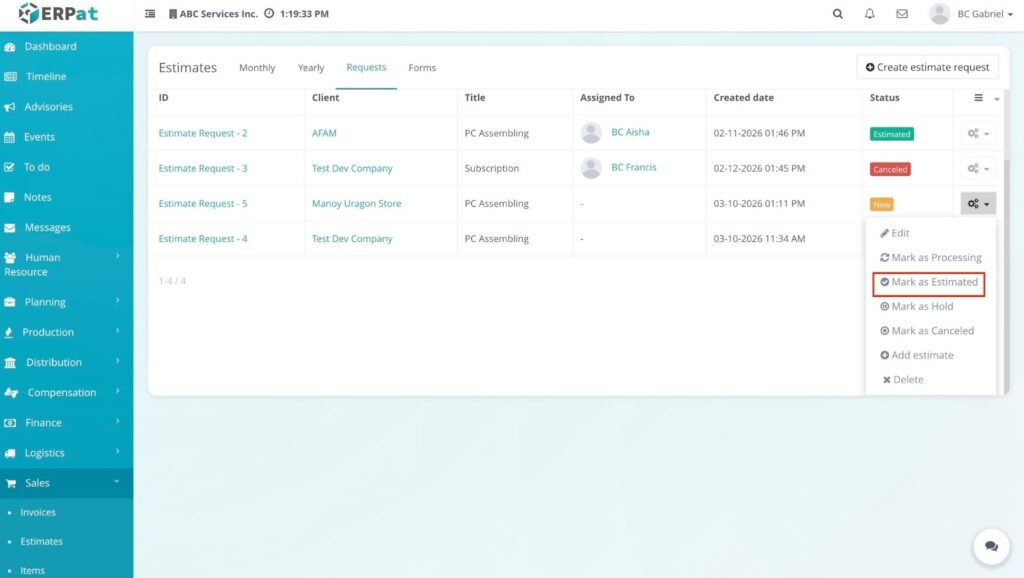
Task: Click the search magnifier icon in top bar
Action: (x=838, y=14)
